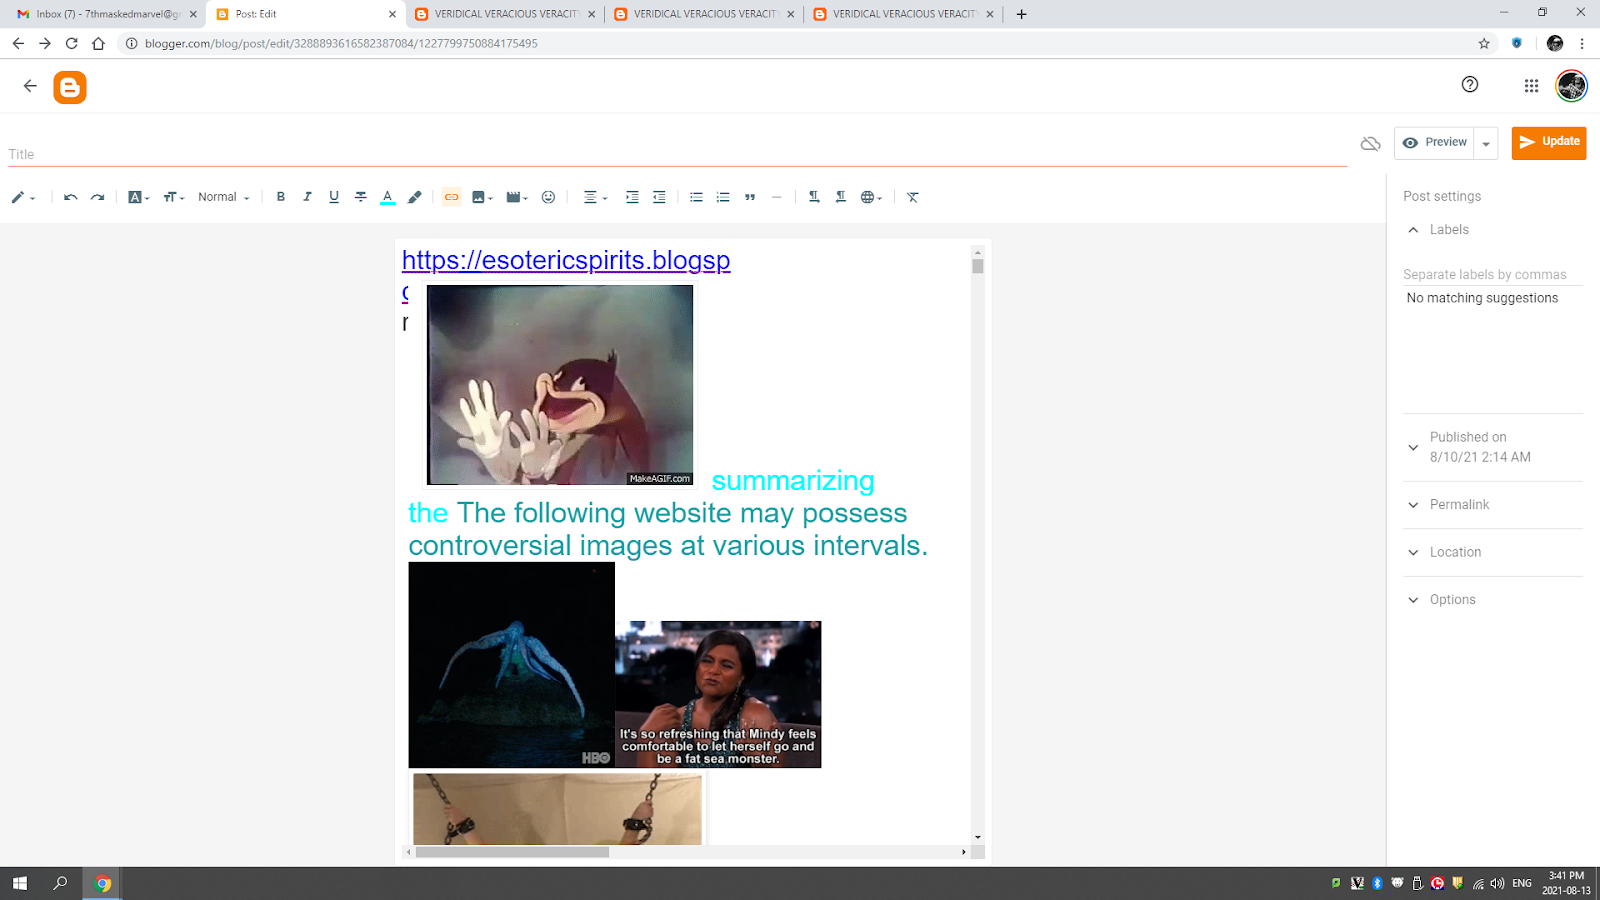1600x900 pixels.
Task: Focus the post Title field
Action: [x=677, y=154]
